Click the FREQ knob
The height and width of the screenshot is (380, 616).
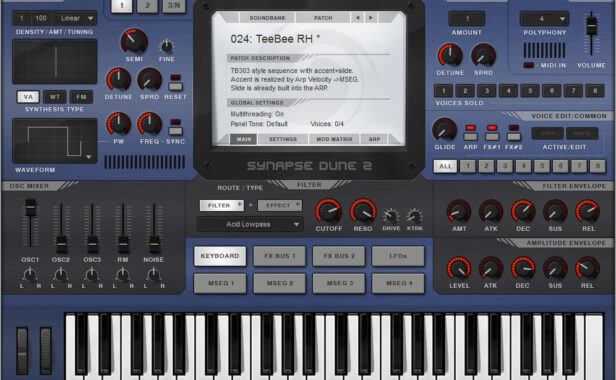pos(149,124)
